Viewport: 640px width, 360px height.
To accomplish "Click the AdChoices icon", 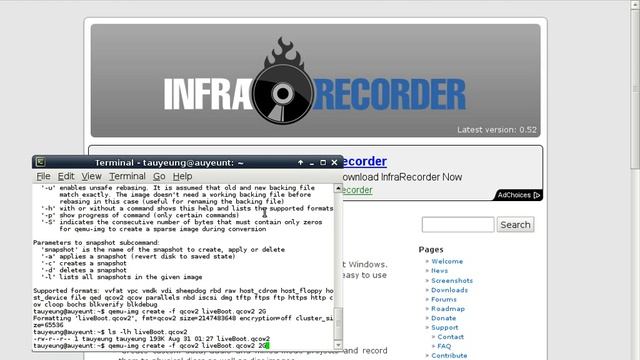I will (x=536, y=195).
